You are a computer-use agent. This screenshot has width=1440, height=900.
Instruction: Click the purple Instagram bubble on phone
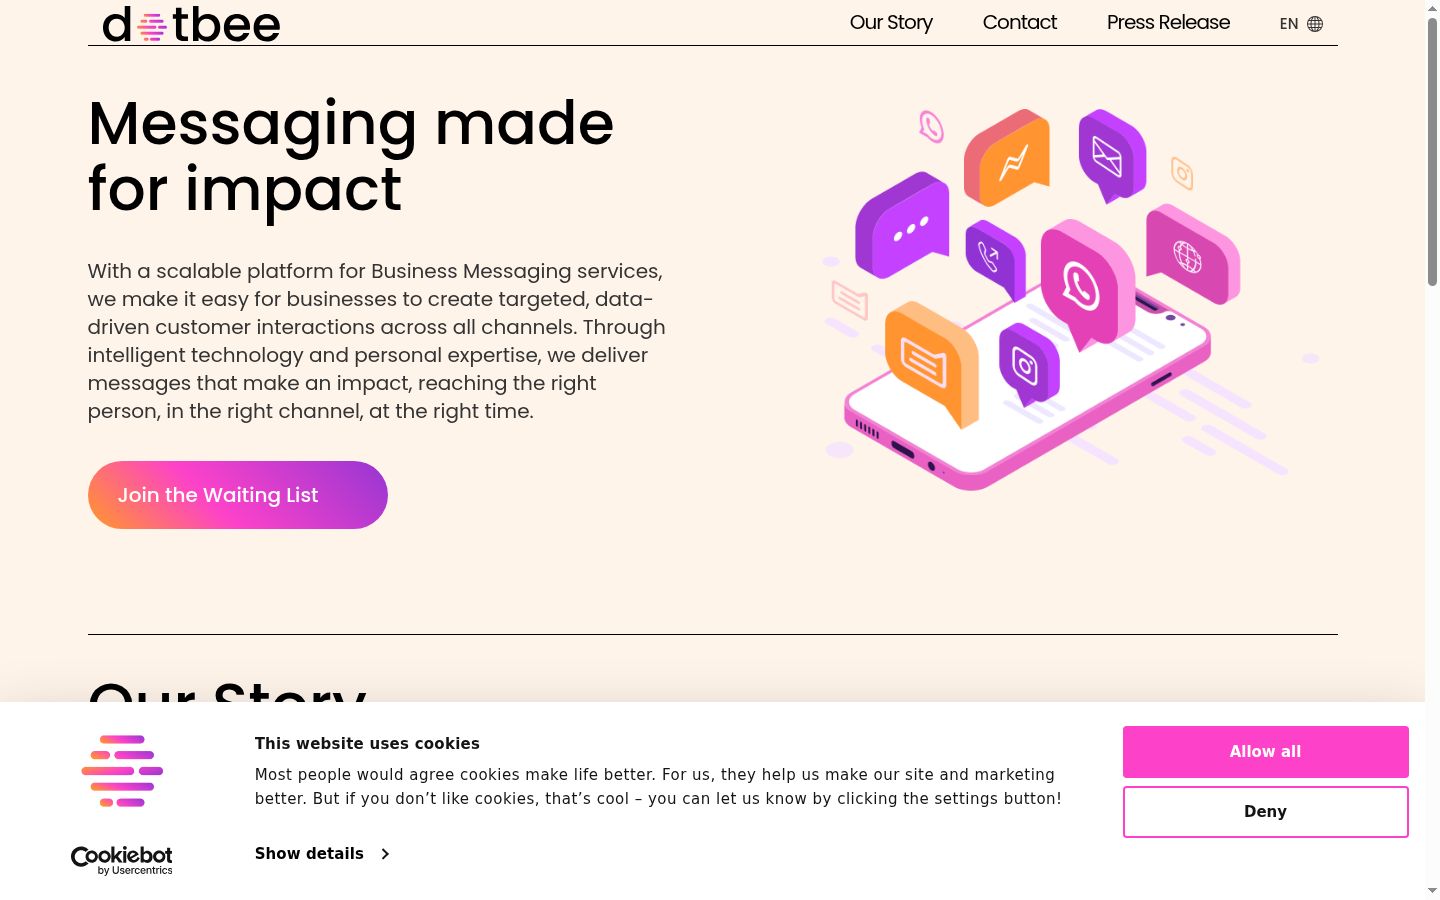tap(1029, 363)
